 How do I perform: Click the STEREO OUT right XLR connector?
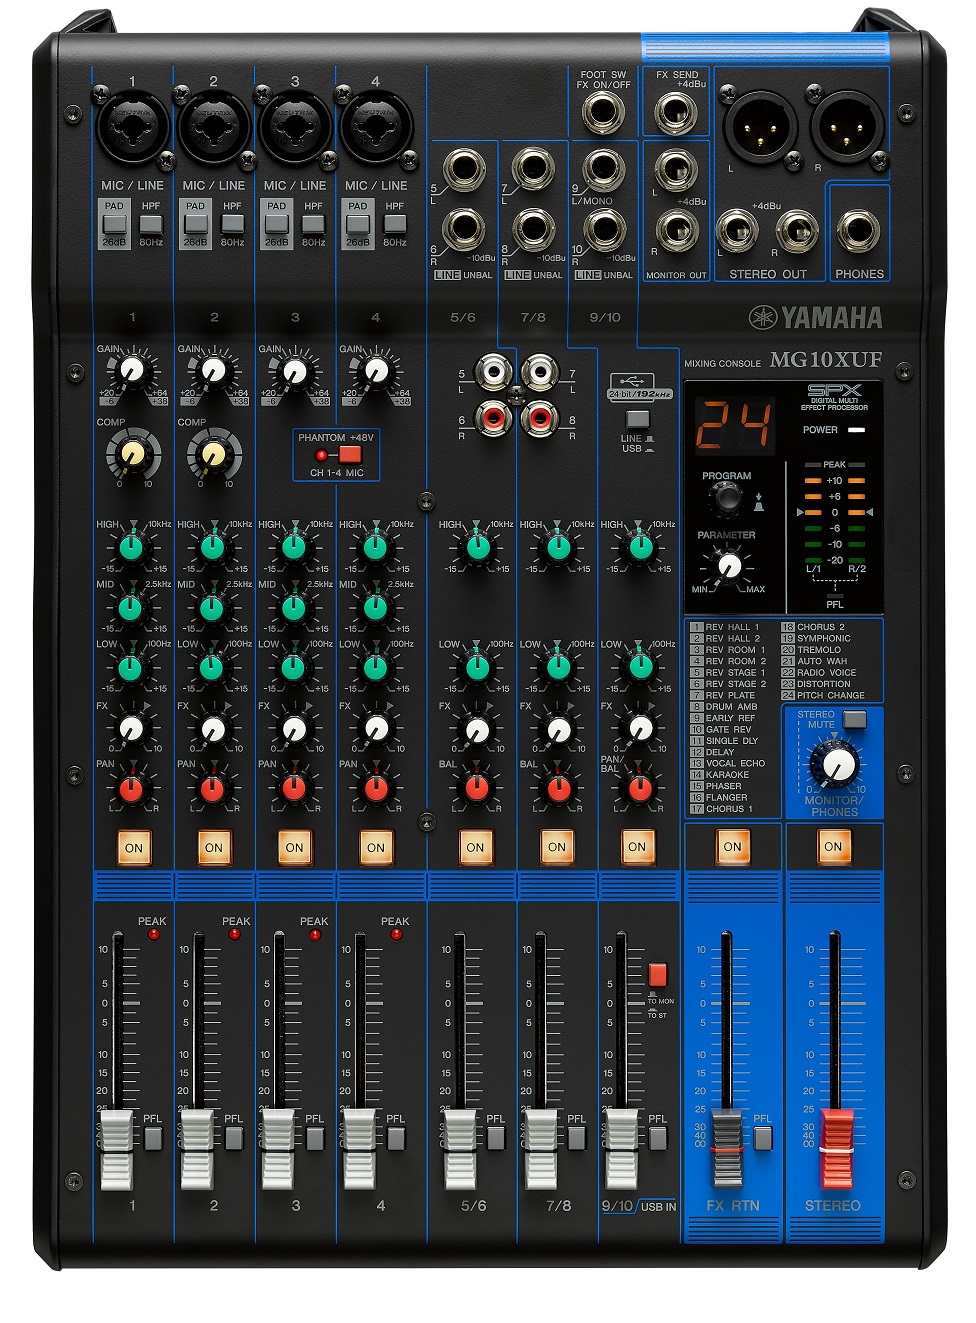click(x=848, y=126)
